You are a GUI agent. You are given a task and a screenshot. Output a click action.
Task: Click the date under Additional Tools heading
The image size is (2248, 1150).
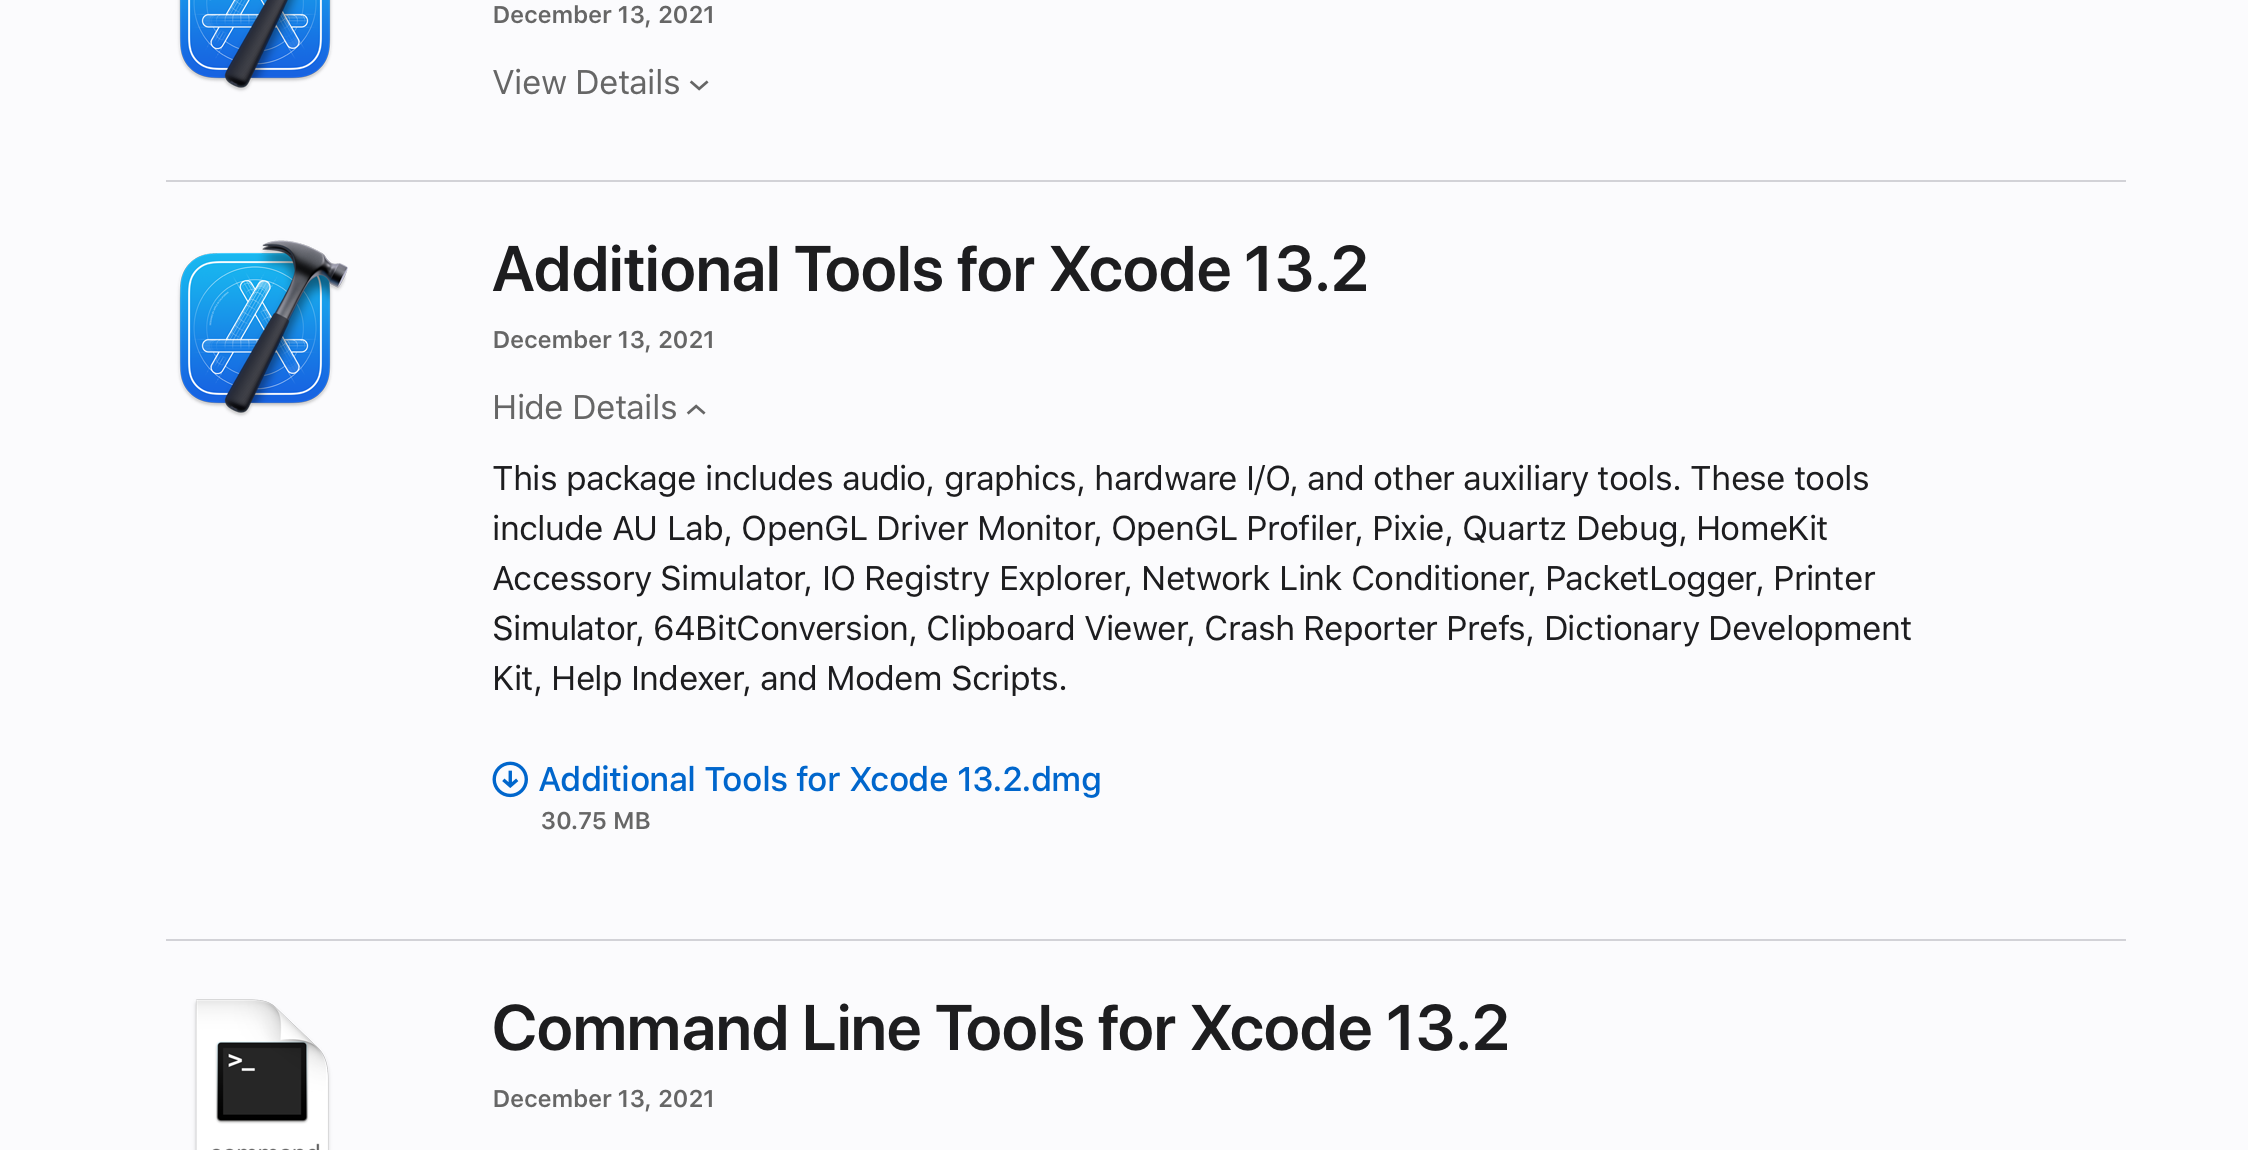pos(603,340)
